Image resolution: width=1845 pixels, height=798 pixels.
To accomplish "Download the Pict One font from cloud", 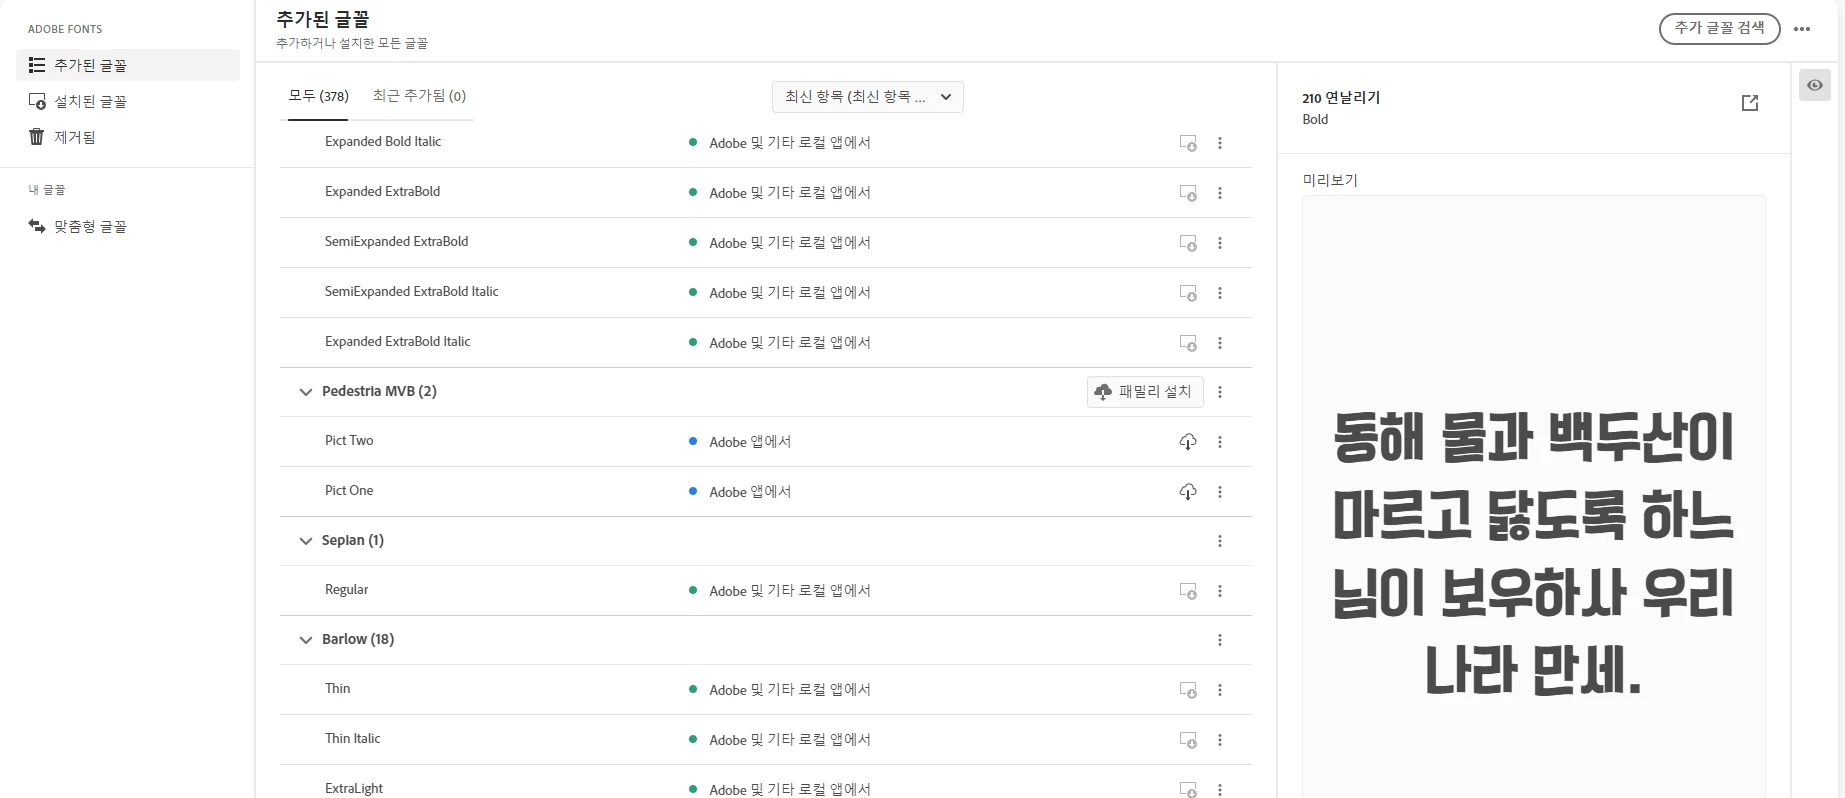I will click(x=1188, y=492).
